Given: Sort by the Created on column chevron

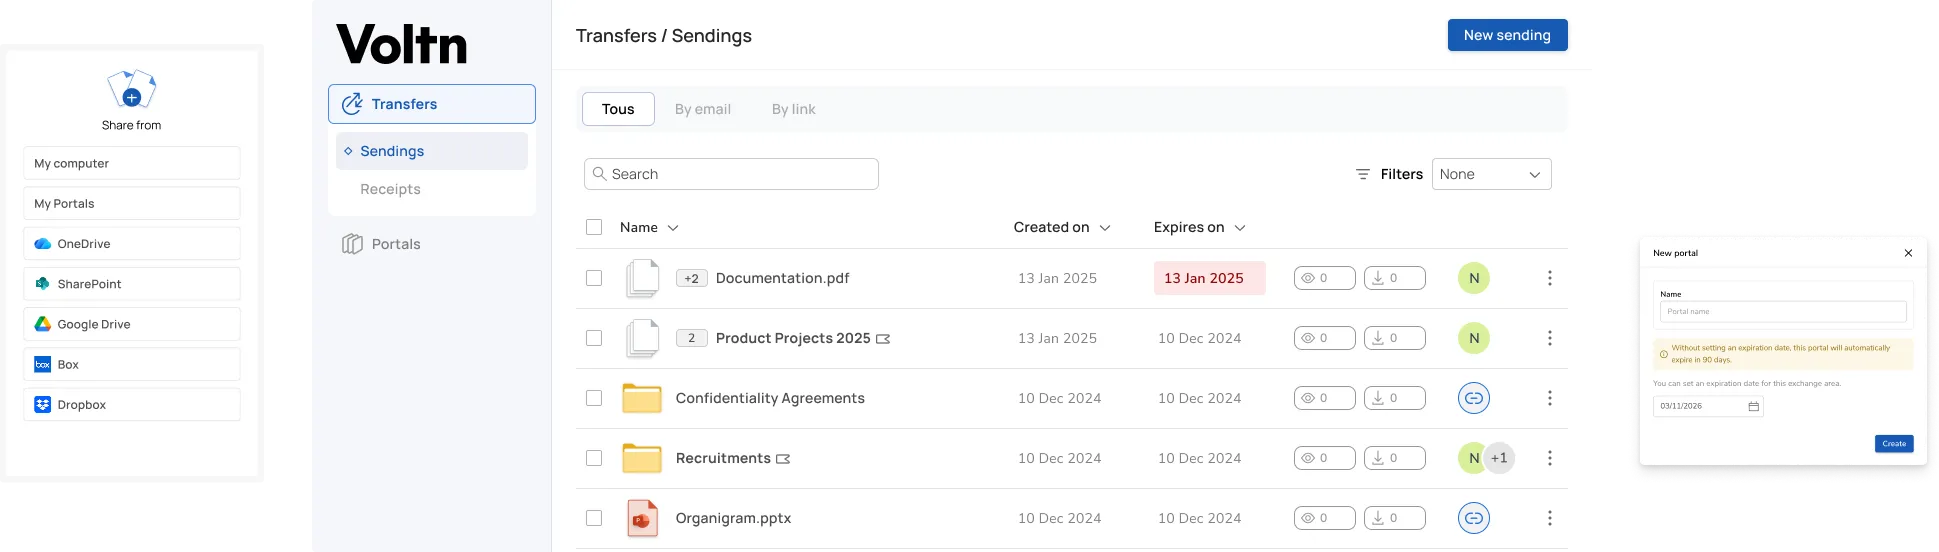Looking at the screenshot, I should [x=1105, y=228].
